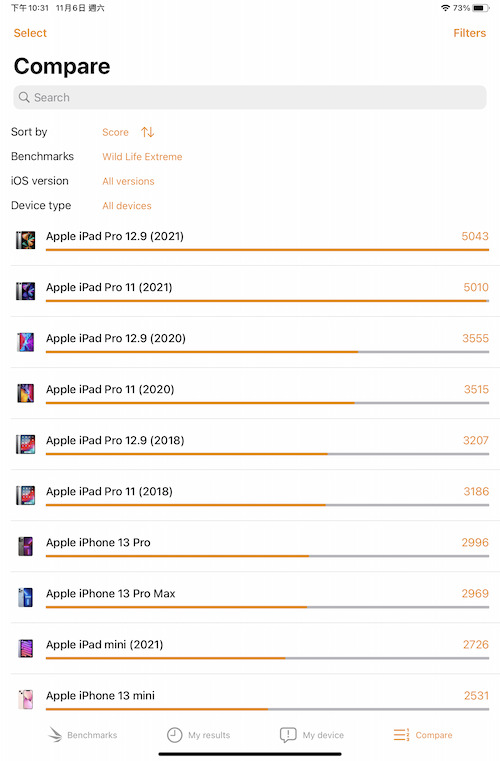This screenshot has height=761, width=500.
Task: Pick Device type All devices
Action: pyautogui.click(x=127, y=205)
